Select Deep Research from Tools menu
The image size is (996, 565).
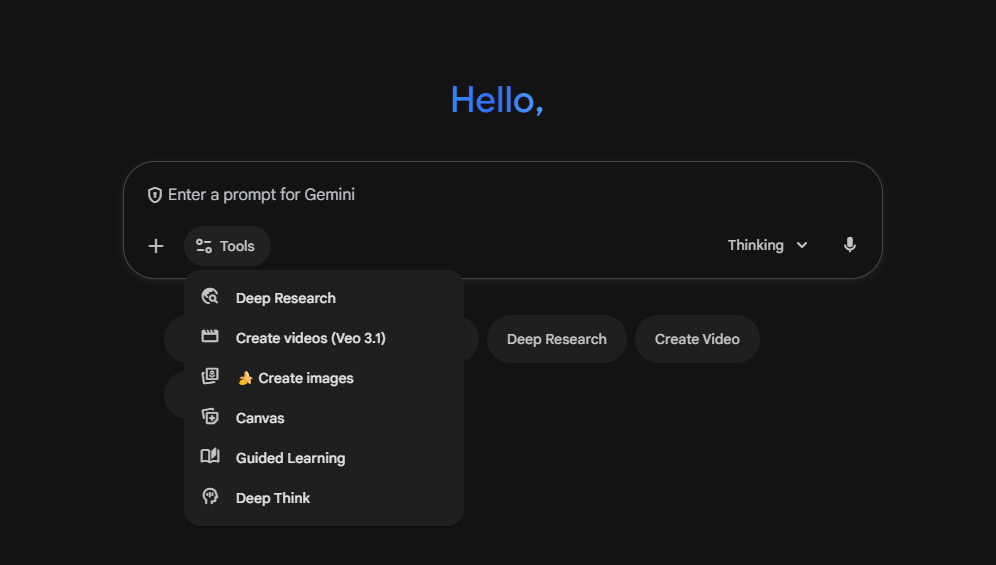[324, 298]
